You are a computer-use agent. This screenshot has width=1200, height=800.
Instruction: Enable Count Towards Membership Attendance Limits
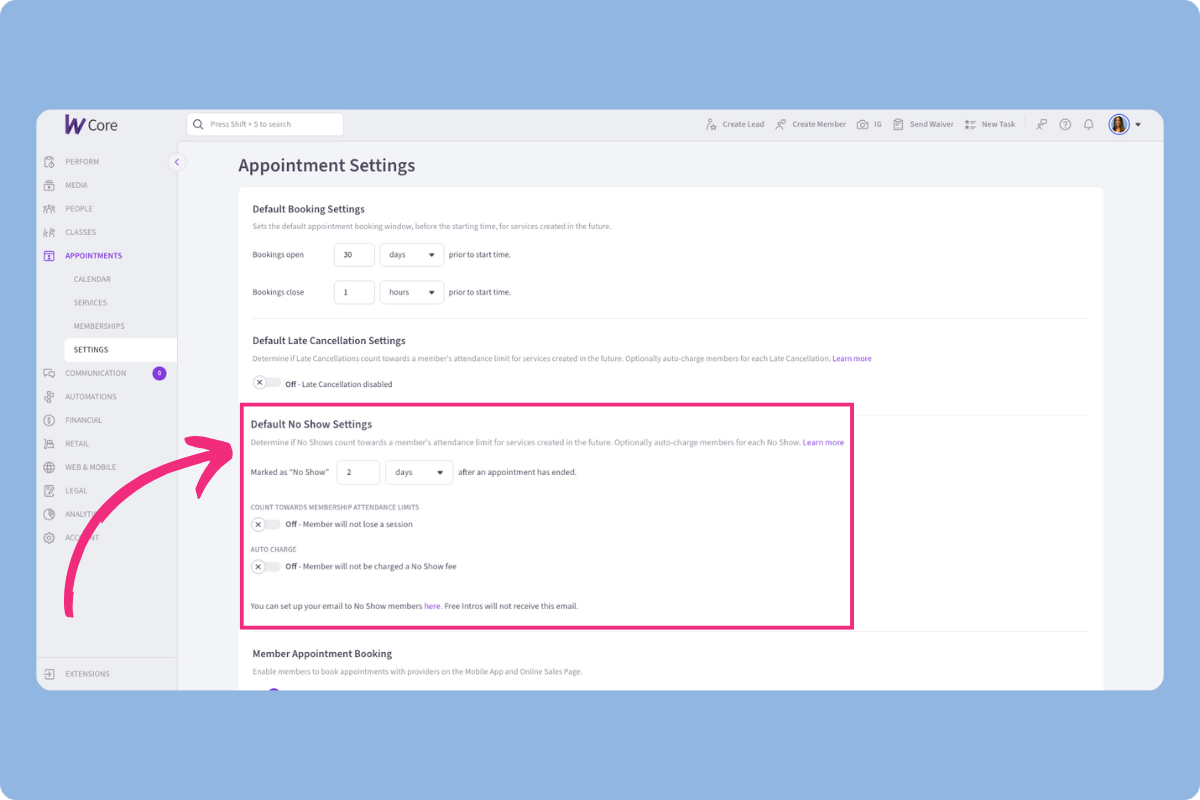coord(266,524)
